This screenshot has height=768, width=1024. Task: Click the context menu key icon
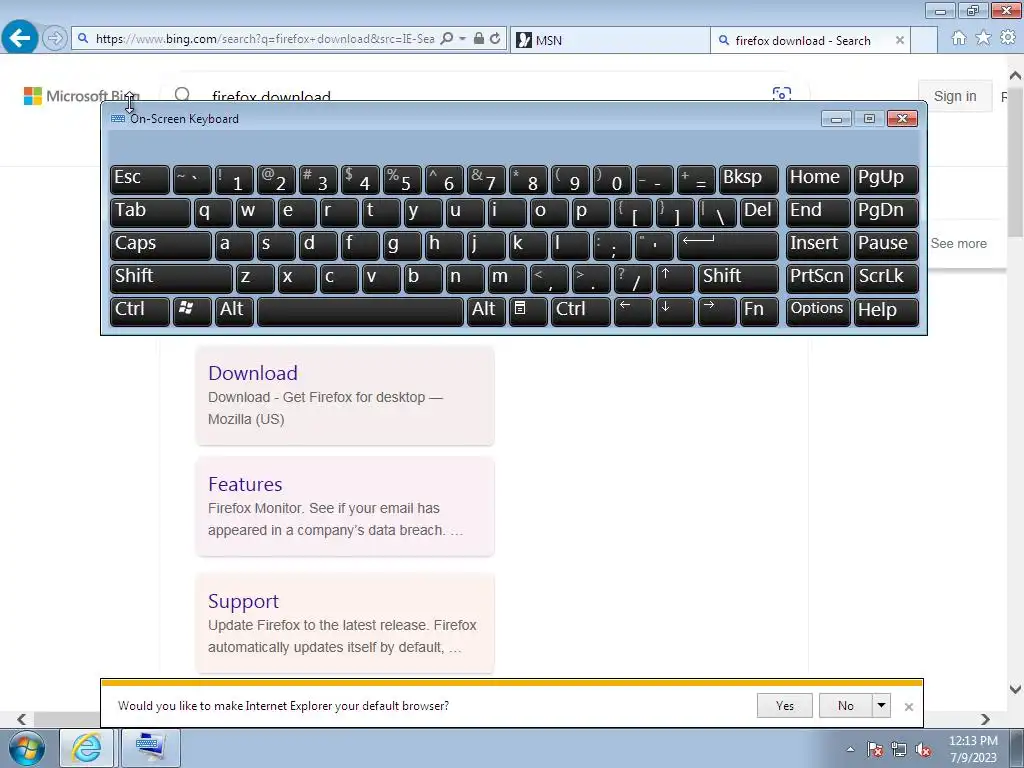click(528, 310)
